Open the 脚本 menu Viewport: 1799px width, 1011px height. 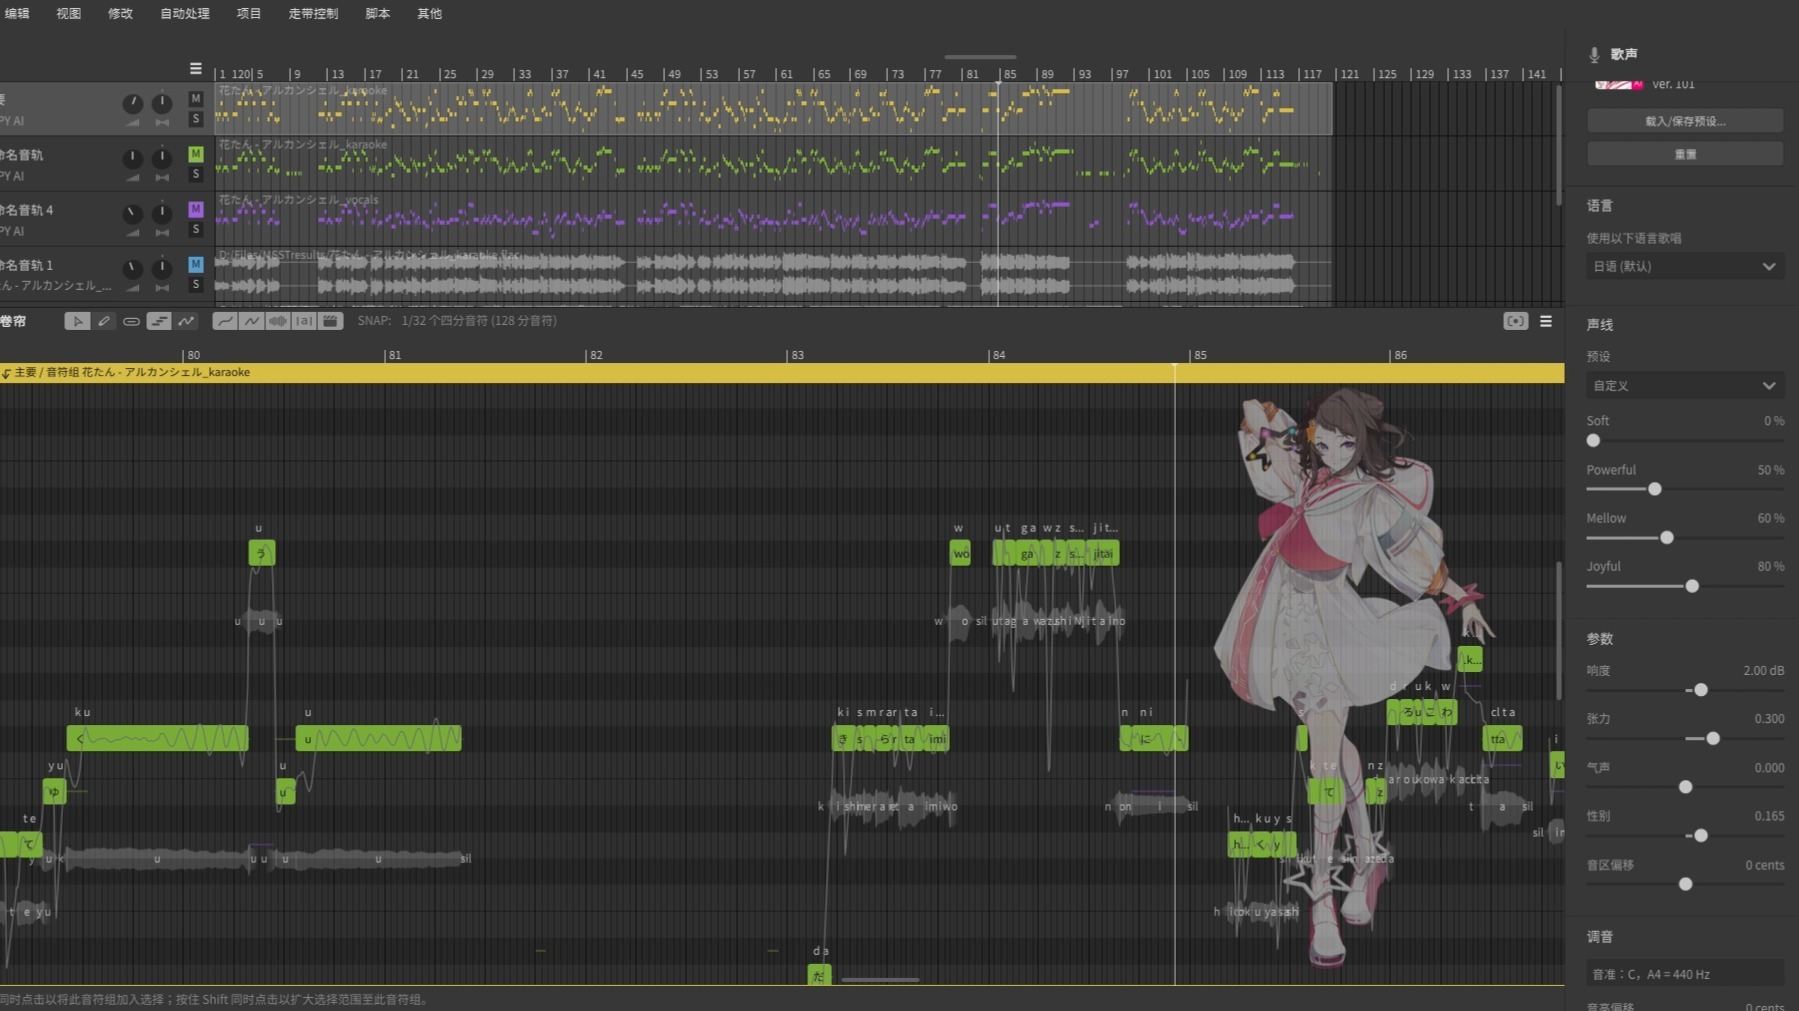[378, 14]
